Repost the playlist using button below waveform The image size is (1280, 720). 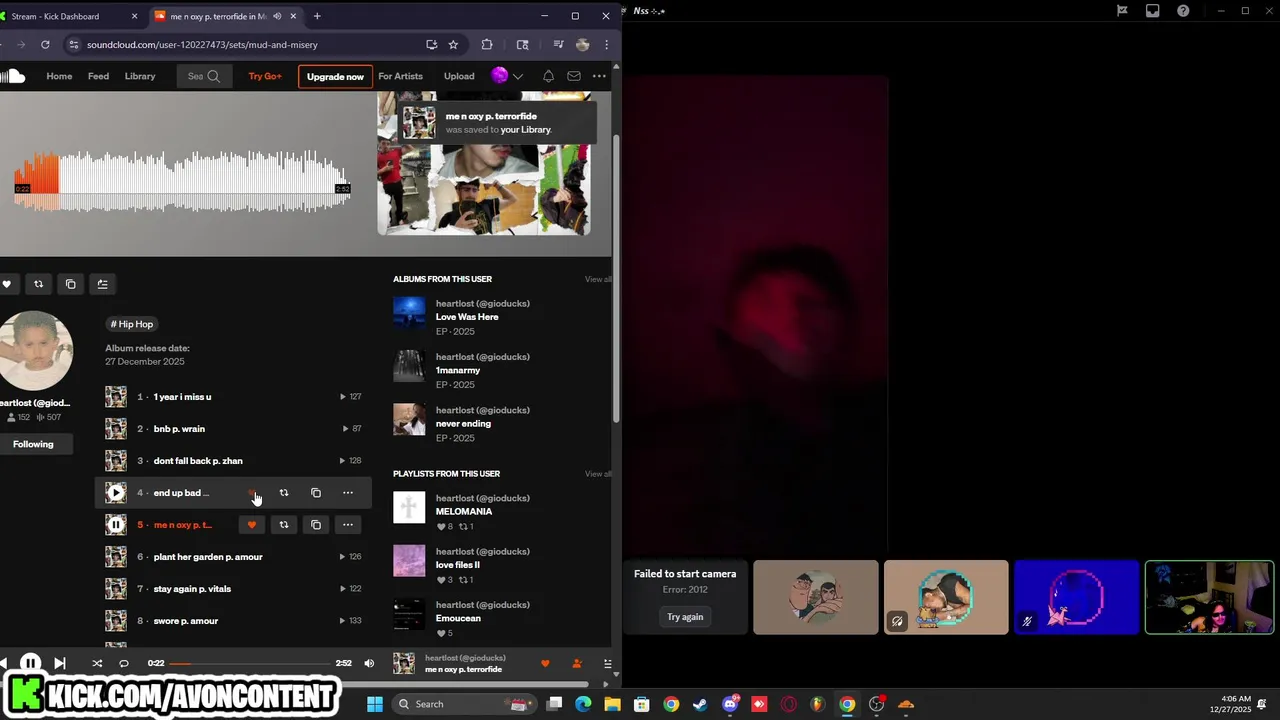click(x=38, y=284)
